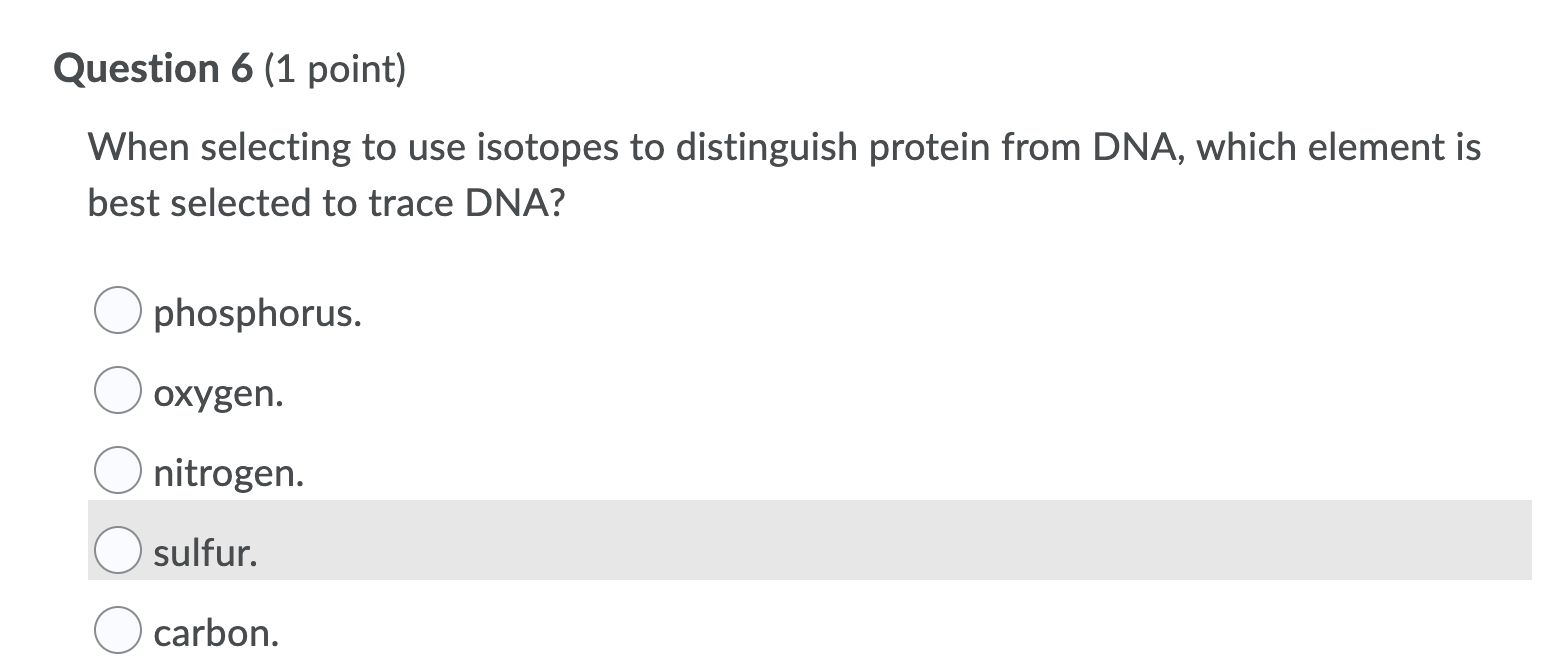Image resolution: width=1554 pixels, height=666 pixels.
Task: Click the "phosphorus." answer label
Action: pyautogui.click(x=258, y=314)
